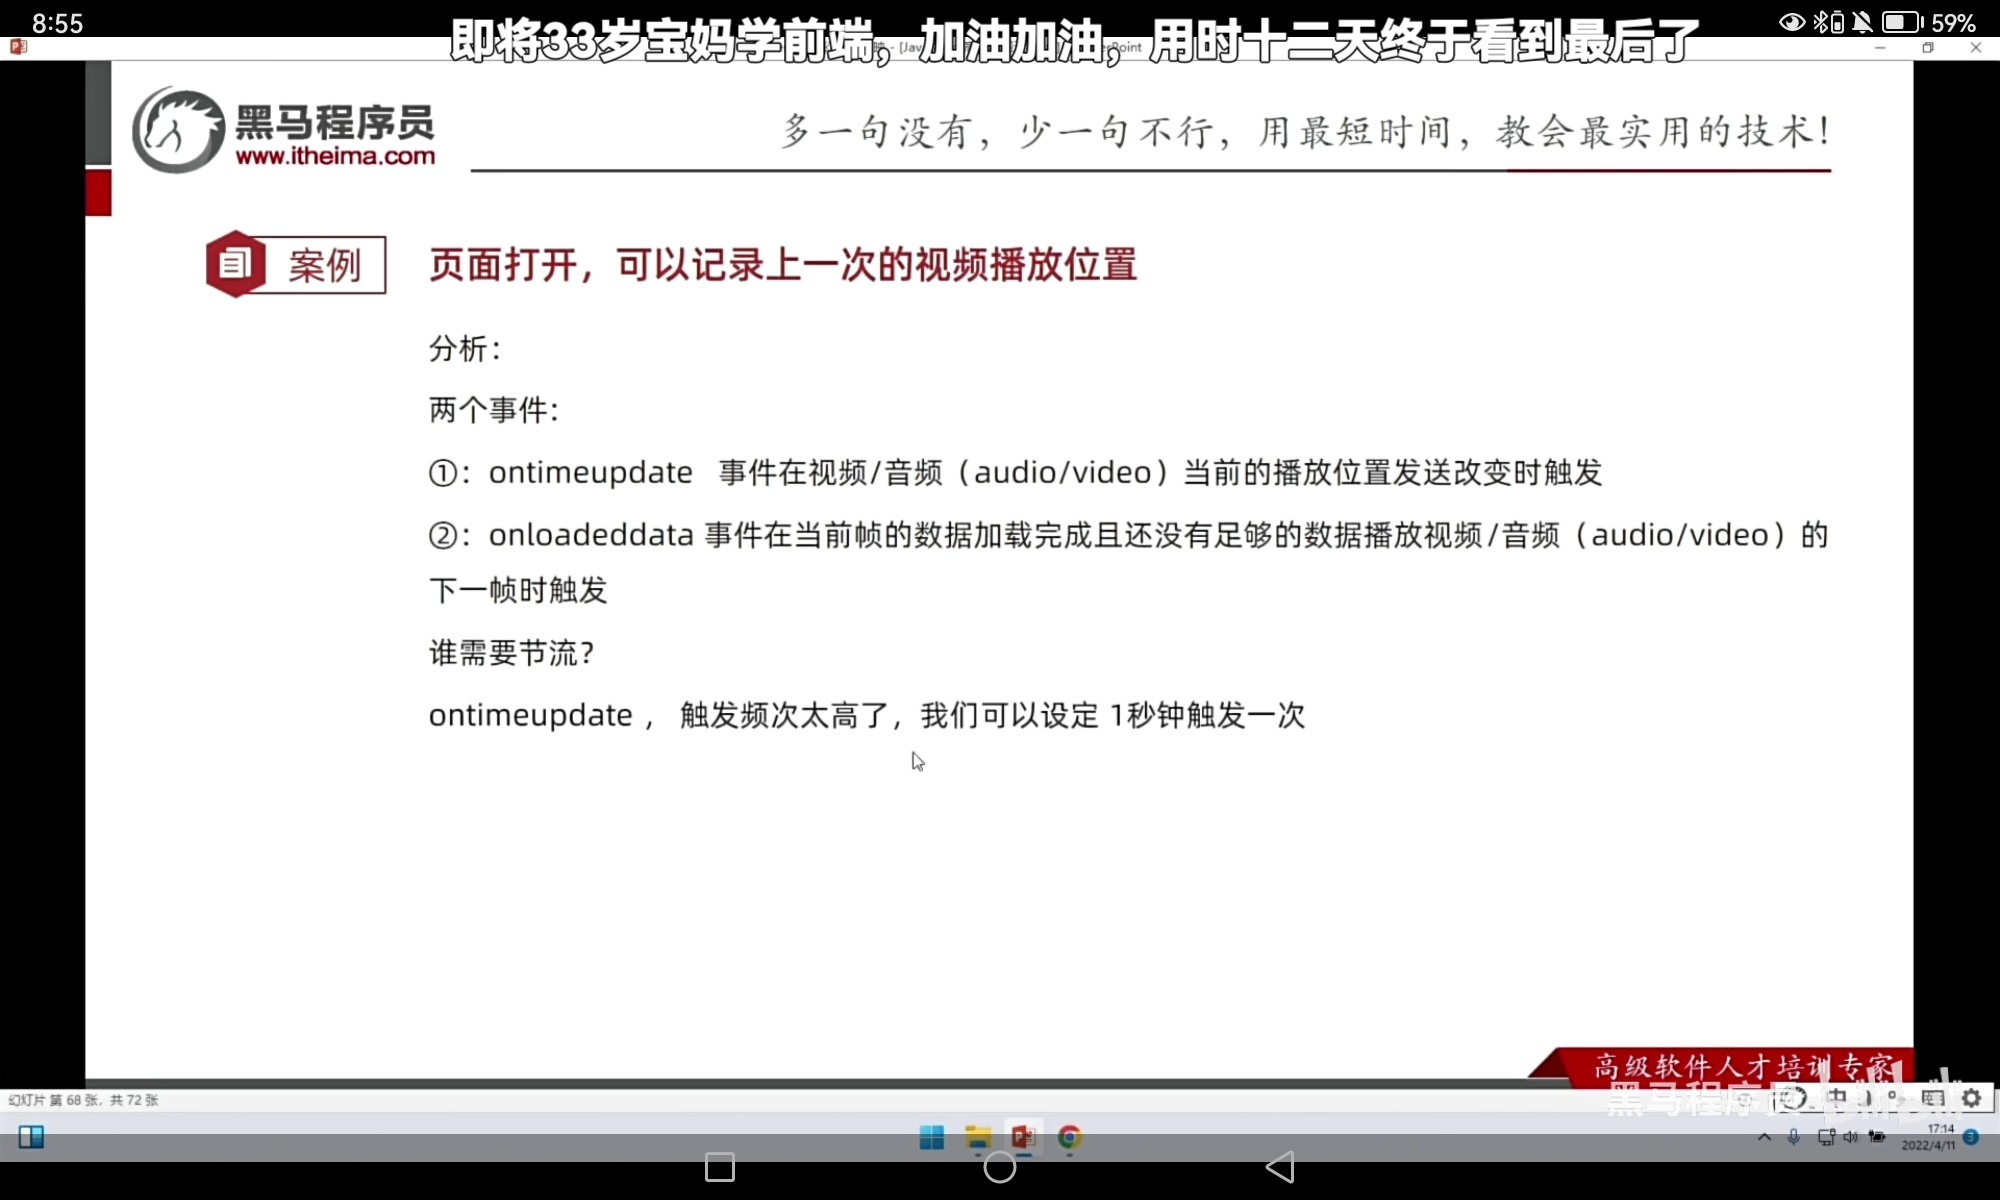Open the Windows widgets panel icon

click(x=31, y=1137)
